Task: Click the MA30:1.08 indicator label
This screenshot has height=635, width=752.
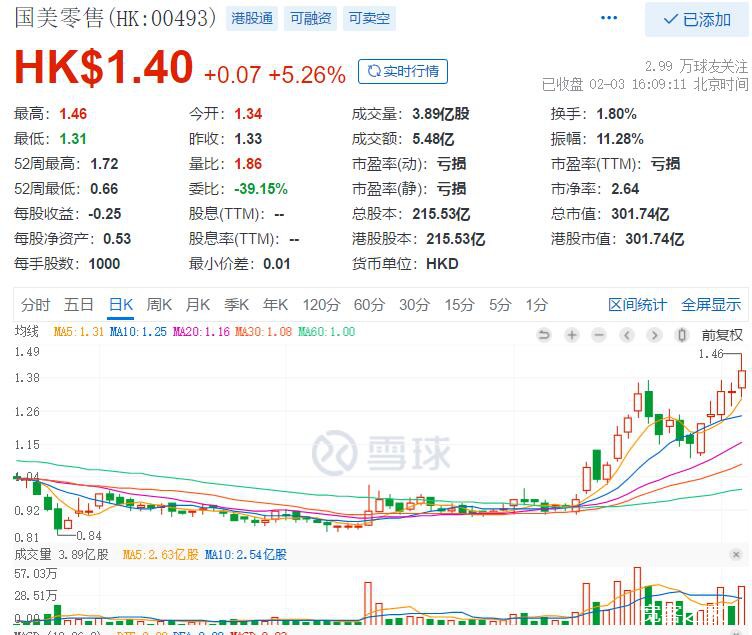Action: [263, 331]
